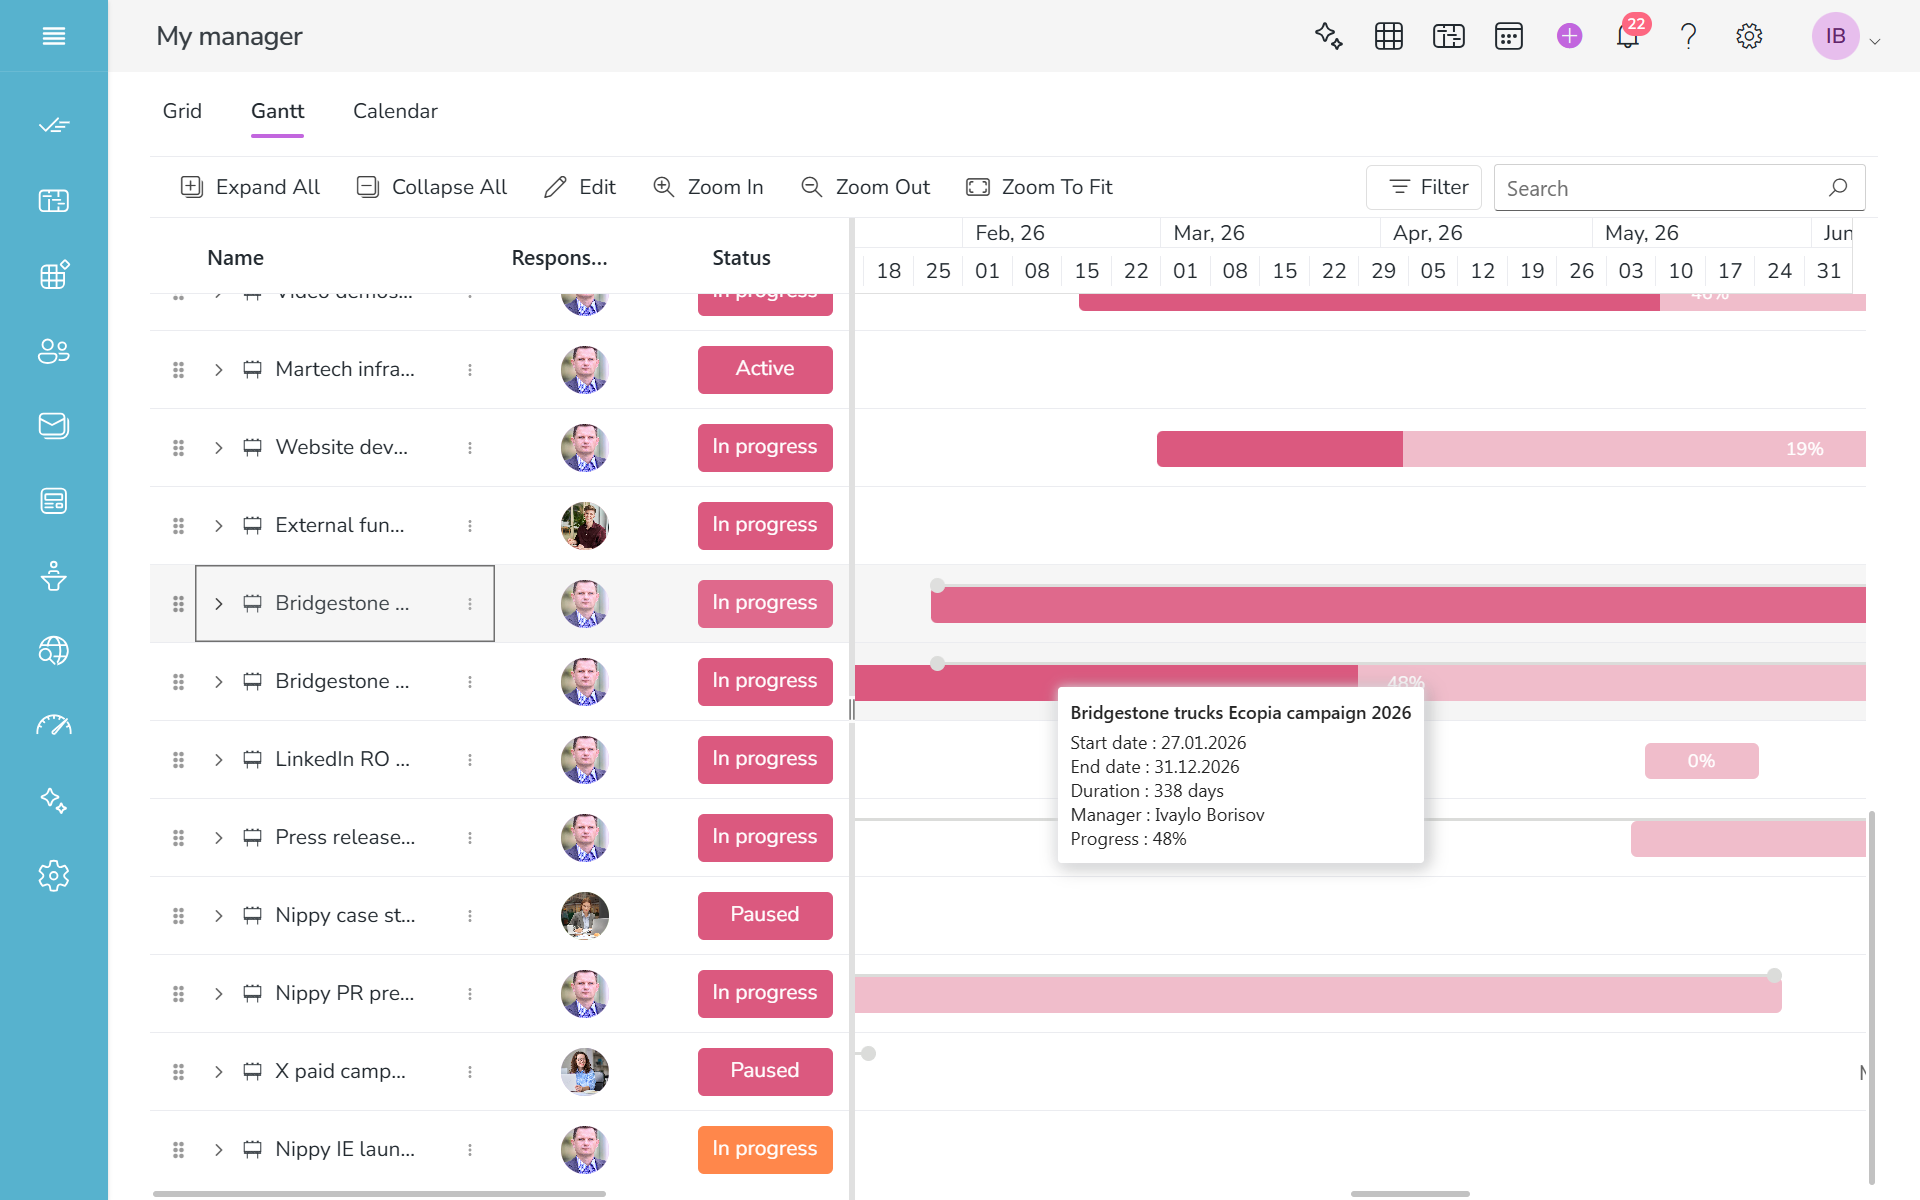Click Nippy PR pre... Gantt bar
This screenshot has width=1920, height=1200.
1318,995
